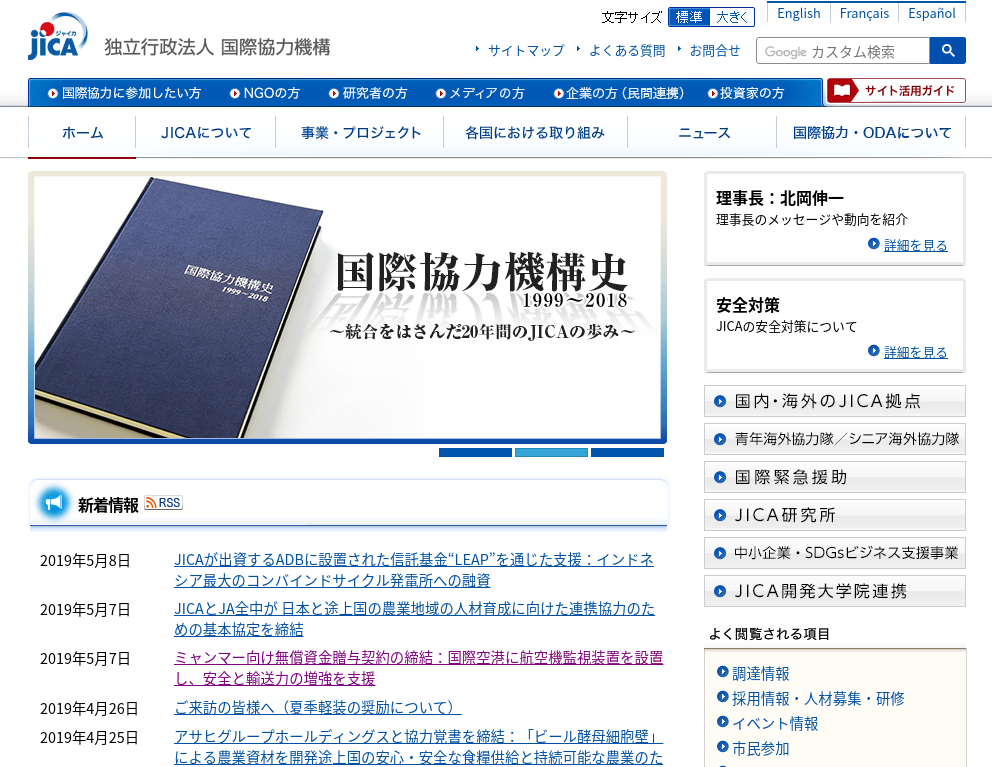Viewport: 992px width, 767px height.
Task: Open サイト活用ガイド button
Action: pos(896,90)
